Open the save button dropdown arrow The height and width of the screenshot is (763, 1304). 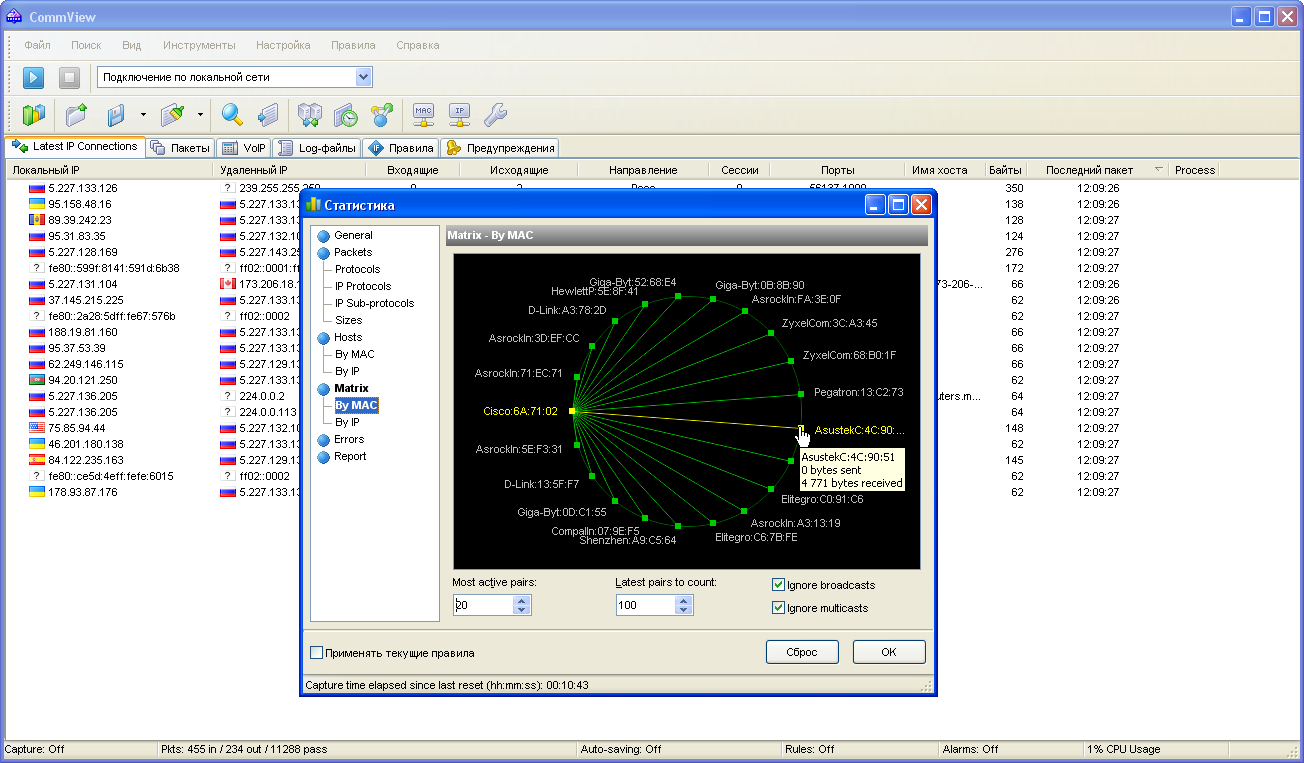pyautogui.click(x=143, y=115)
